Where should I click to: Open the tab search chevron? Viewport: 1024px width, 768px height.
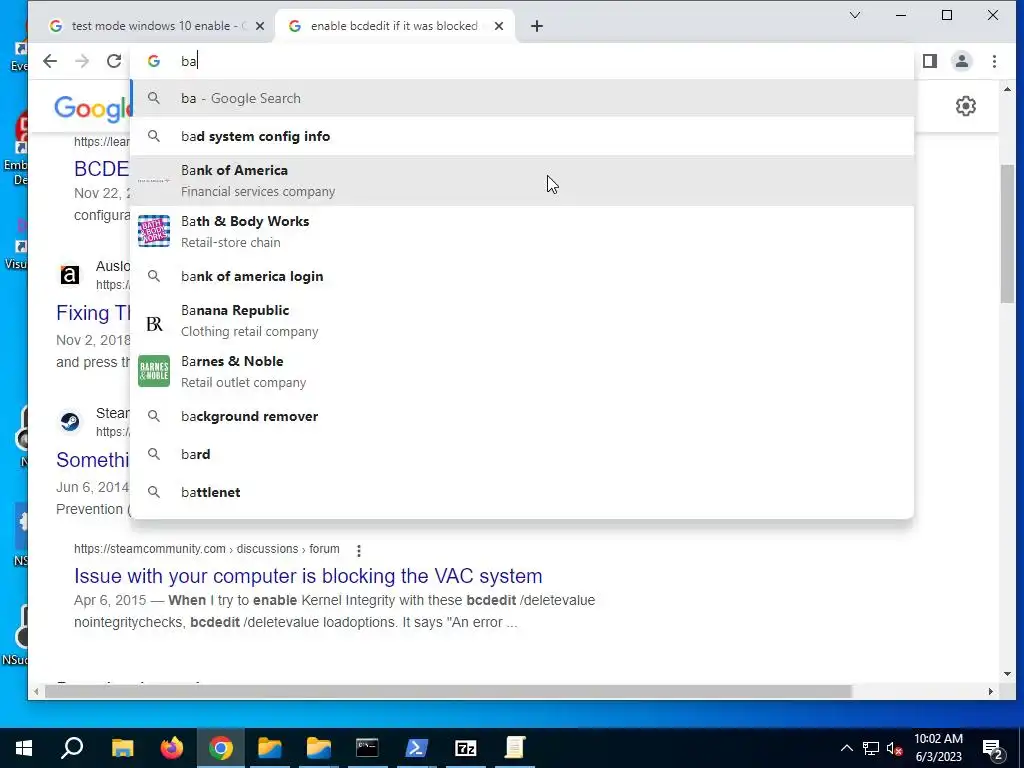click(854, 15)
